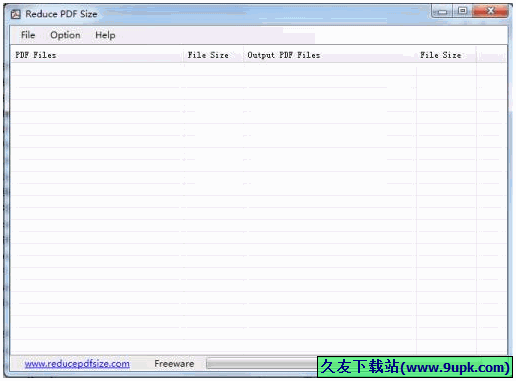The height and width of the screenshot is (381, 516).
Task: Click the Reduce PDF Size app icon
Action: [16, 14]
